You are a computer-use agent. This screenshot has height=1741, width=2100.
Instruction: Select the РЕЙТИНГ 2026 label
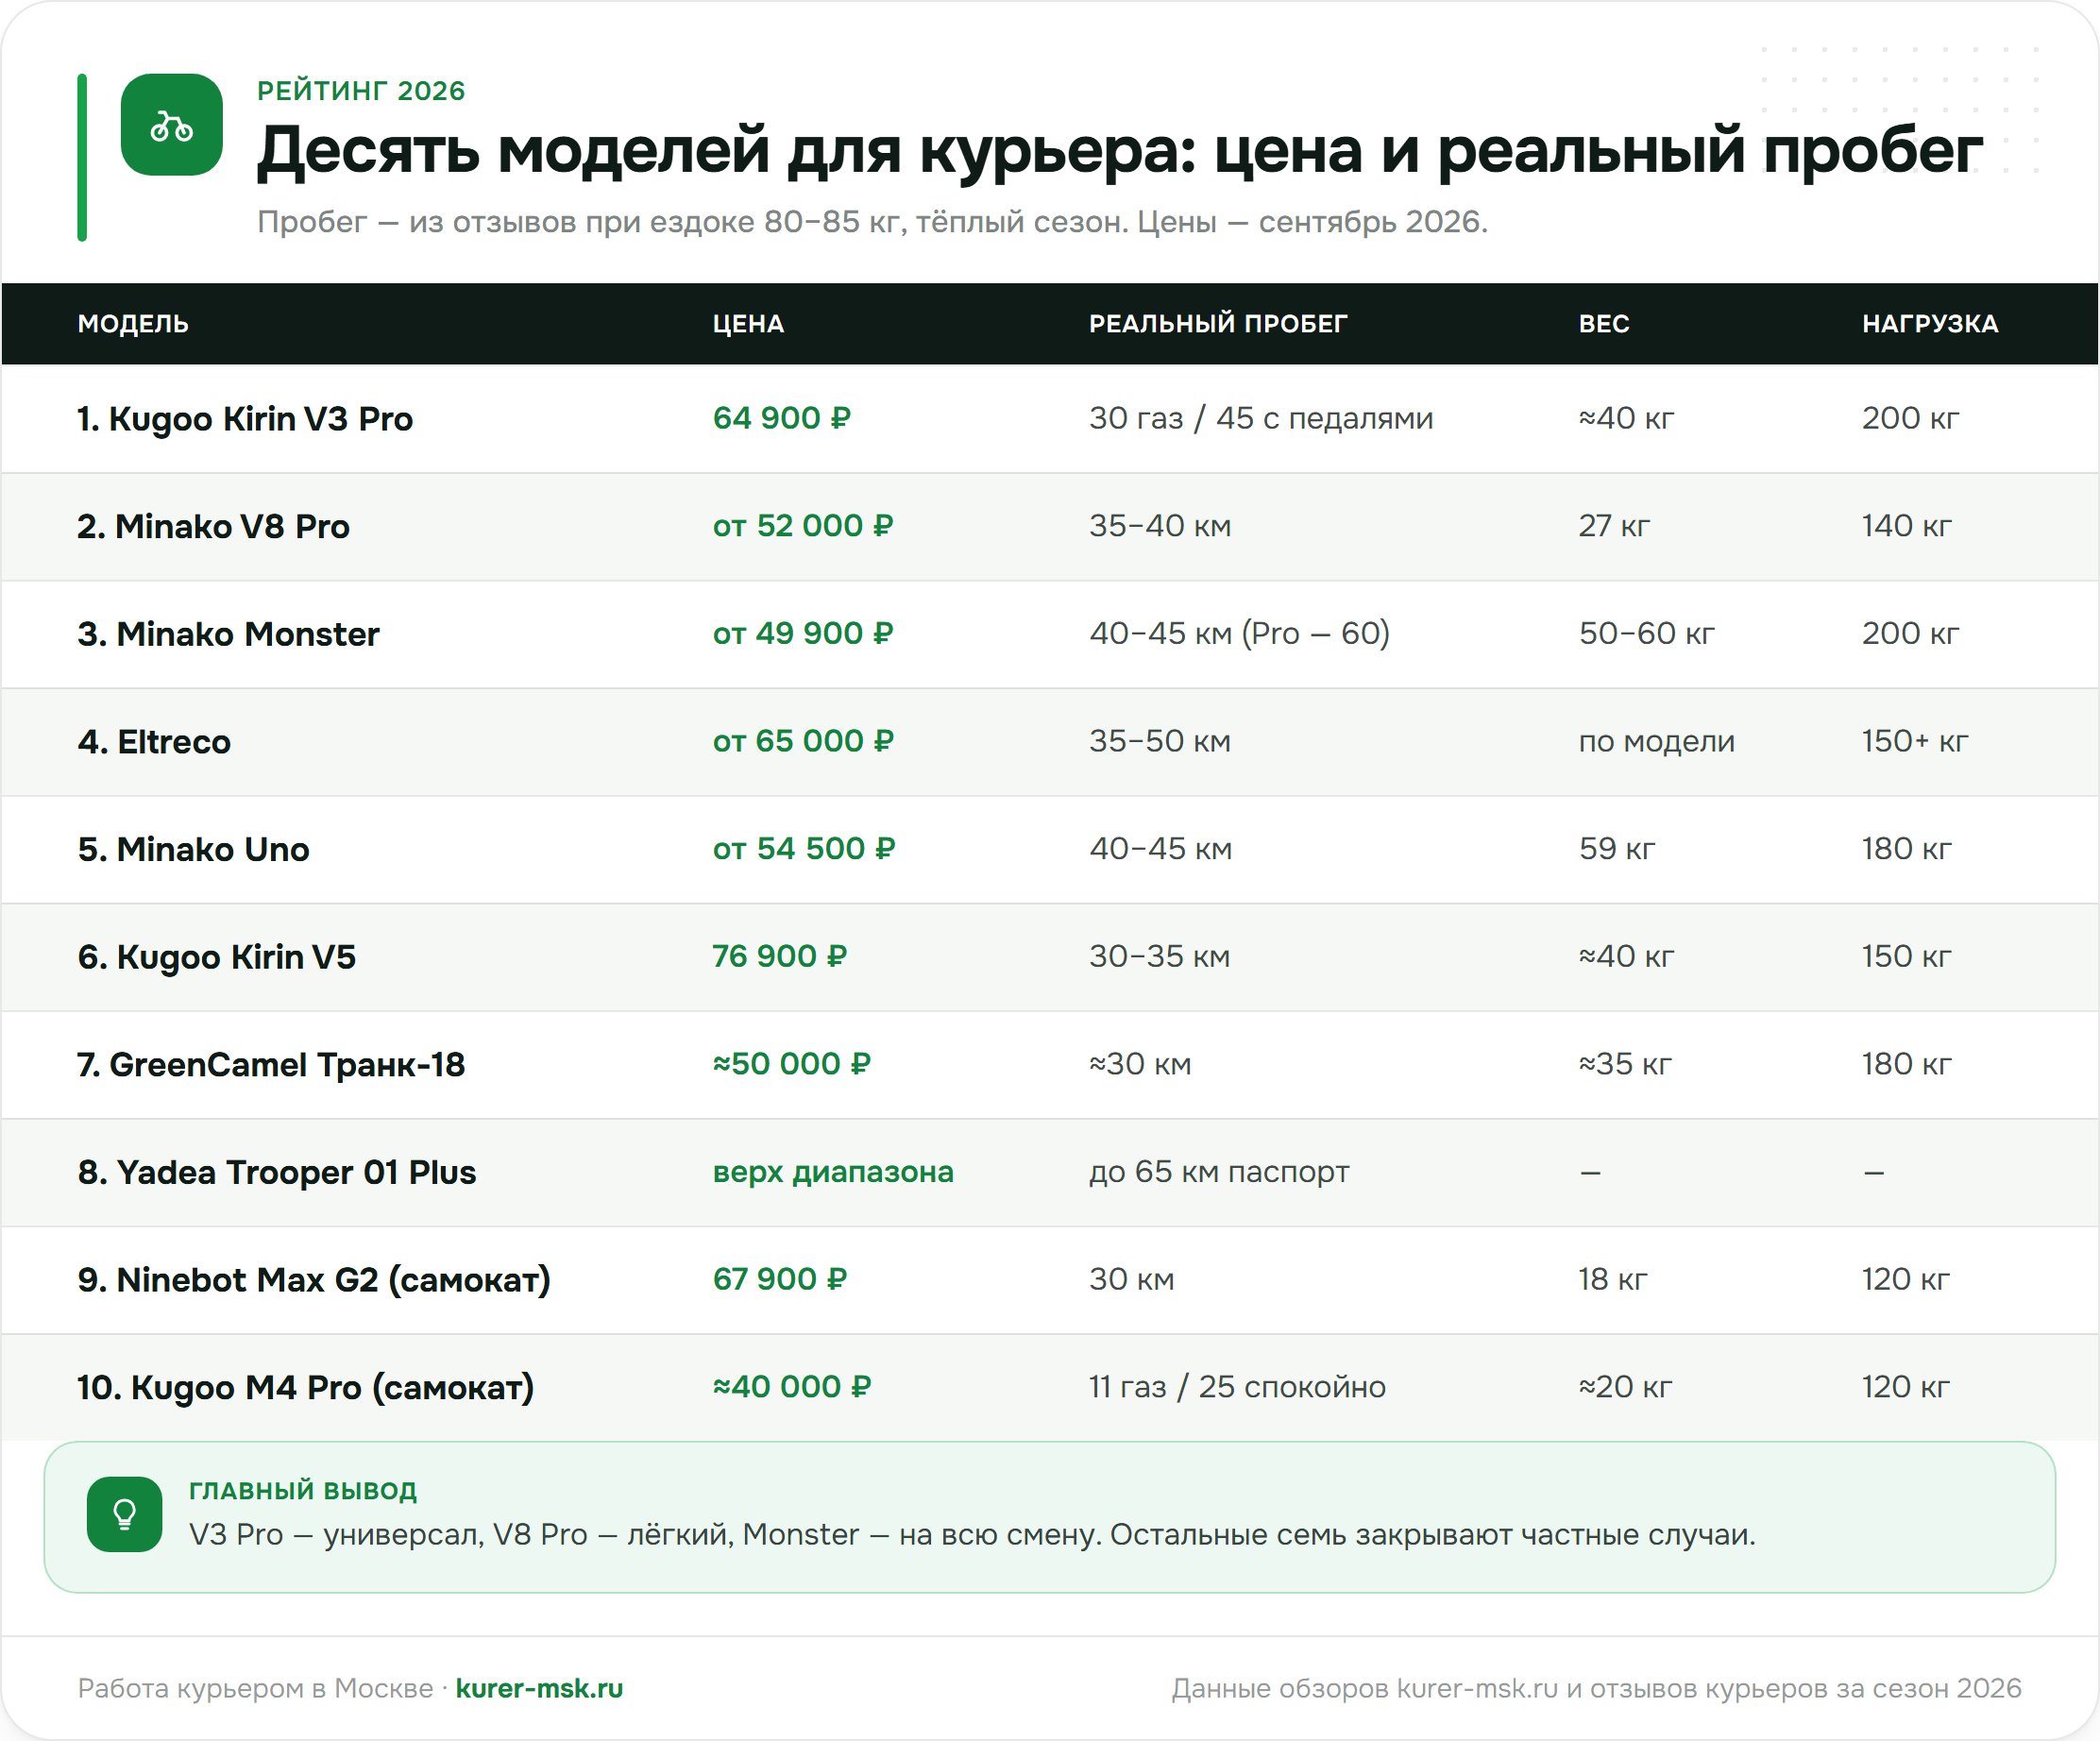coord(361,91)
